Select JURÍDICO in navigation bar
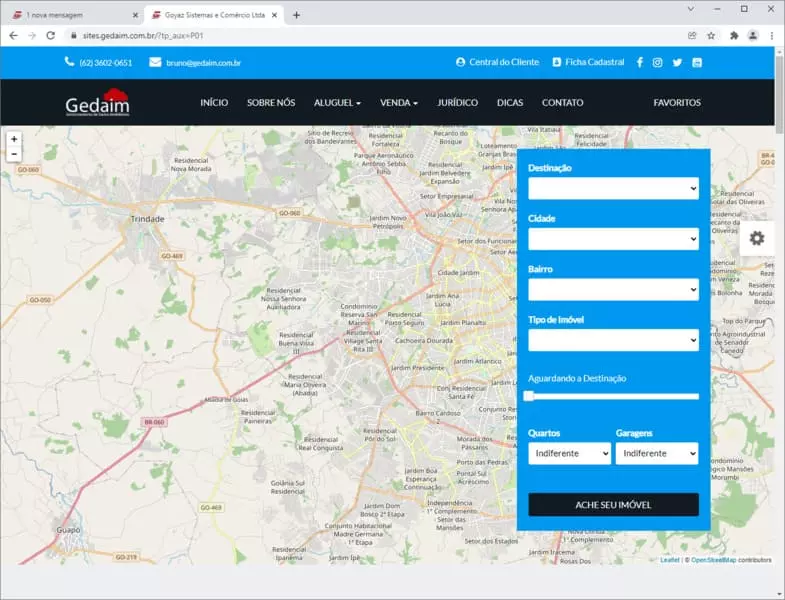 pos(457,103)
